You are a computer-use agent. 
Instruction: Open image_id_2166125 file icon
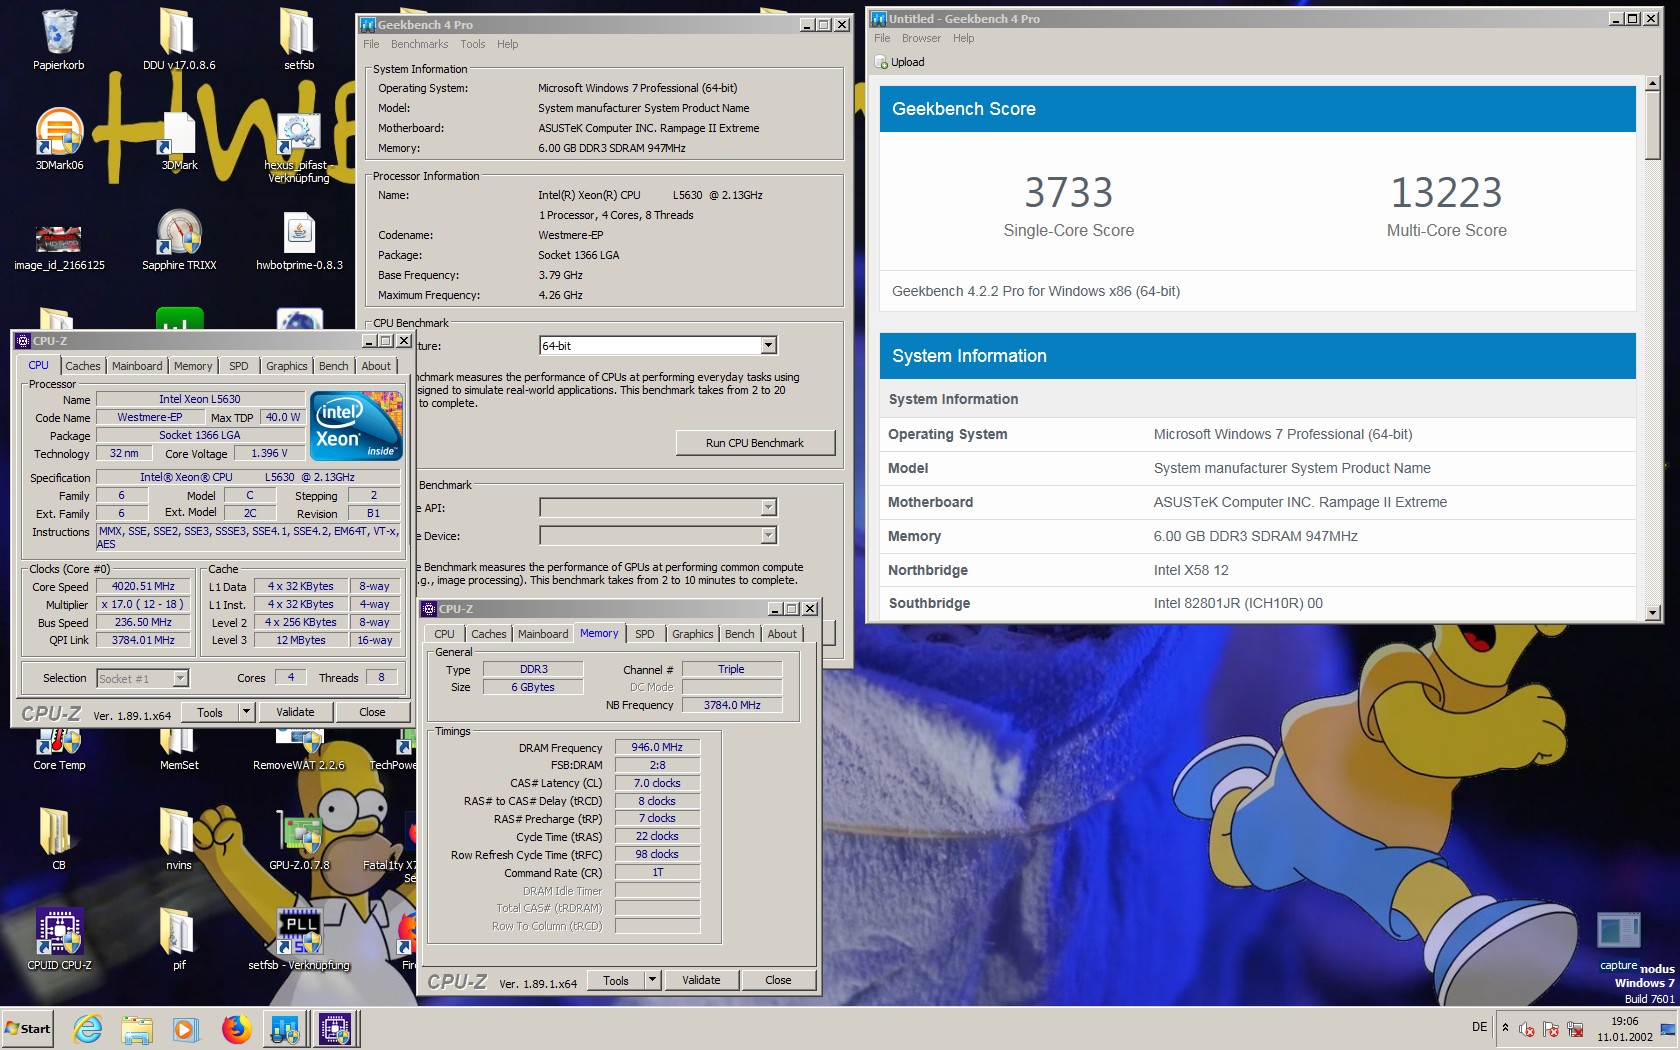point(59,245)
